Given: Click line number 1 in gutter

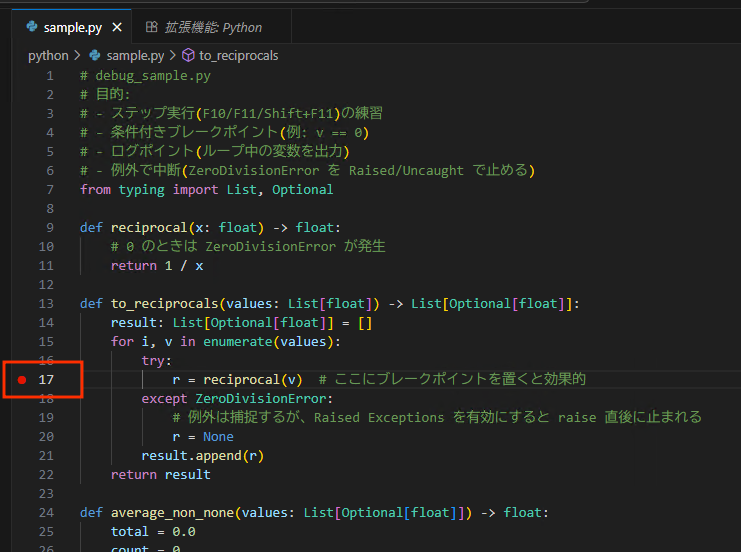Looking at the screenshot, I should pos(50,76).
